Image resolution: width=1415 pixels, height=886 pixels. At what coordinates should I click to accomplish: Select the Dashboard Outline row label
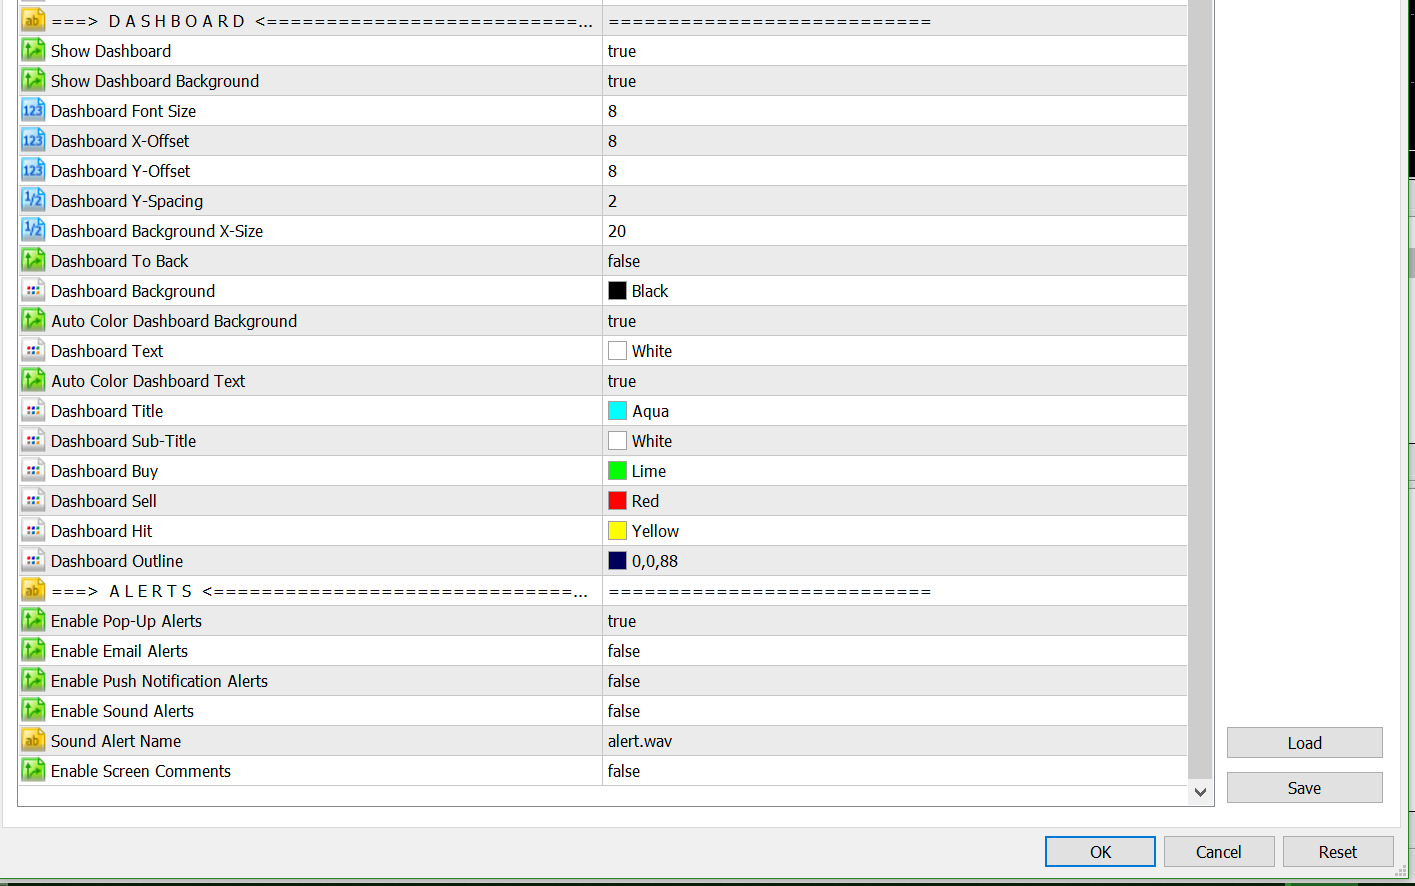click(x=117, y=561)
